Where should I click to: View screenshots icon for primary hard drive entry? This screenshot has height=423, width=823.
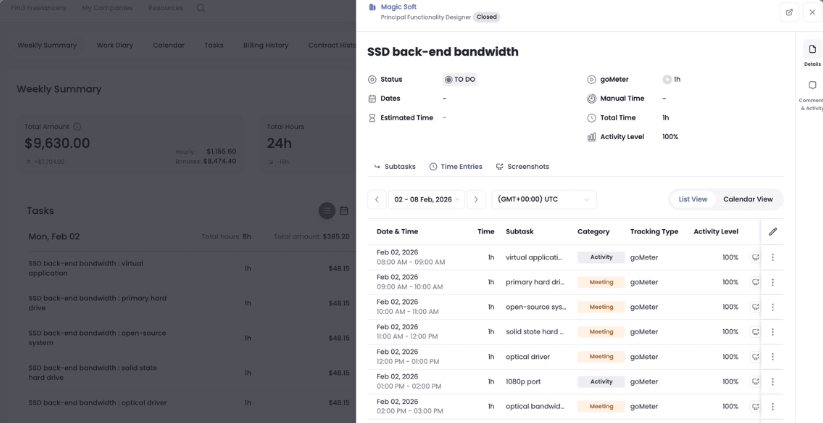(x=756, y=282)
